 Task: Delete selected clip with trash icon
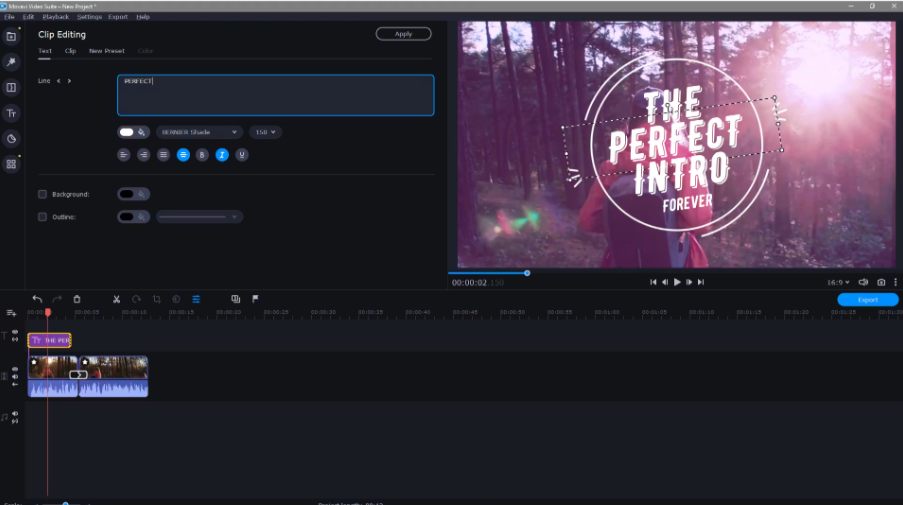click(77, 299)
